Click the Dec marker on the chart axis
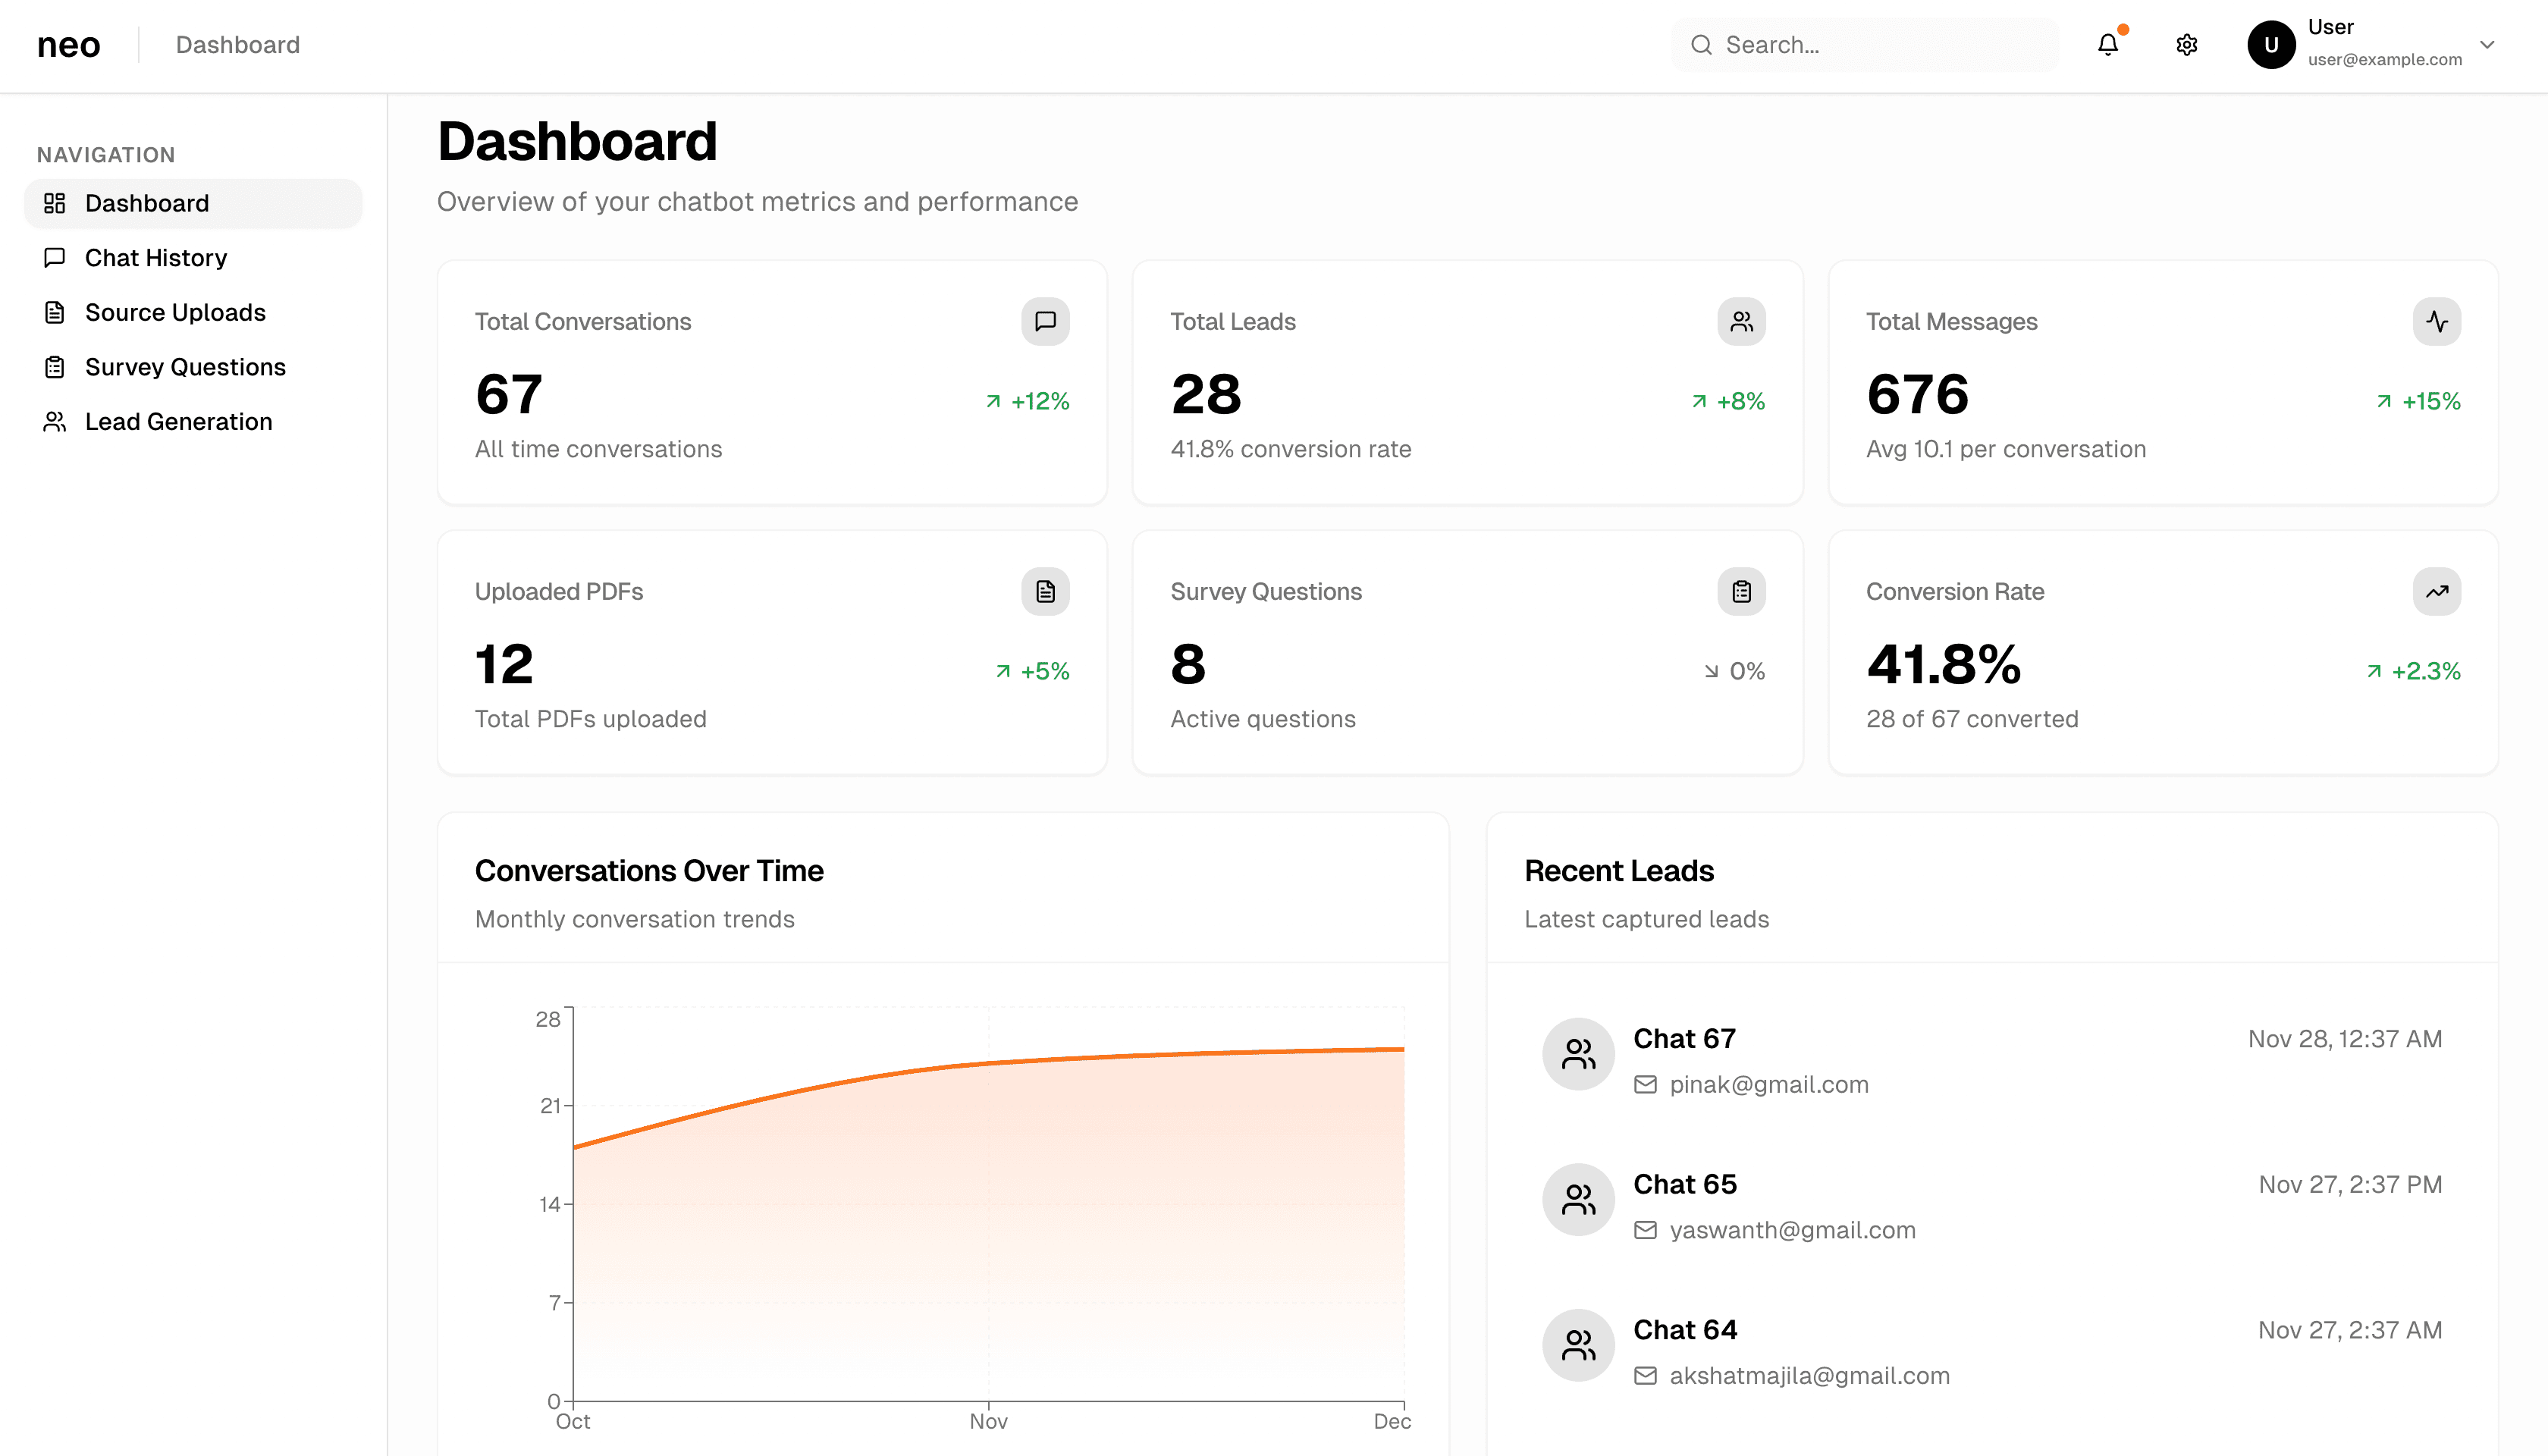The height and width of the screenshot is (1456, 2548). [1392, 1421]
